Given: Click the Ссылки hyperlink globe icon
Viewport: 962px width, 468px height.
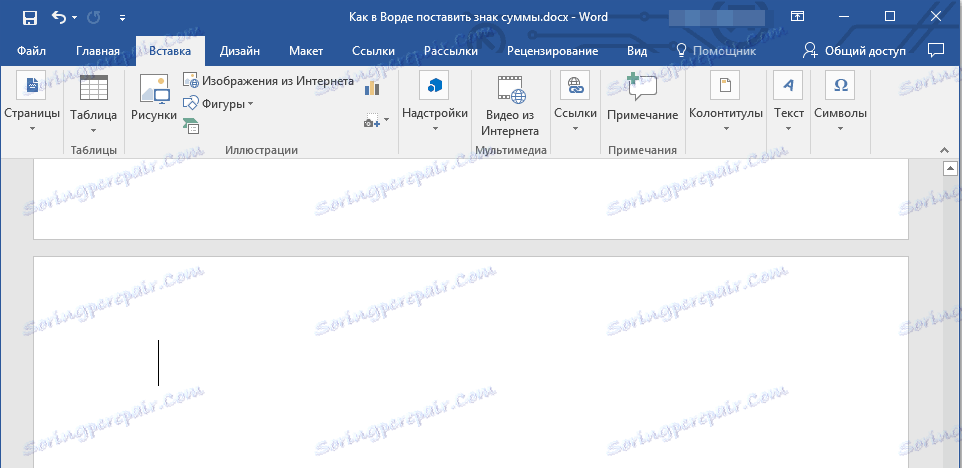Looking at the screenshot, I should 575,85.
